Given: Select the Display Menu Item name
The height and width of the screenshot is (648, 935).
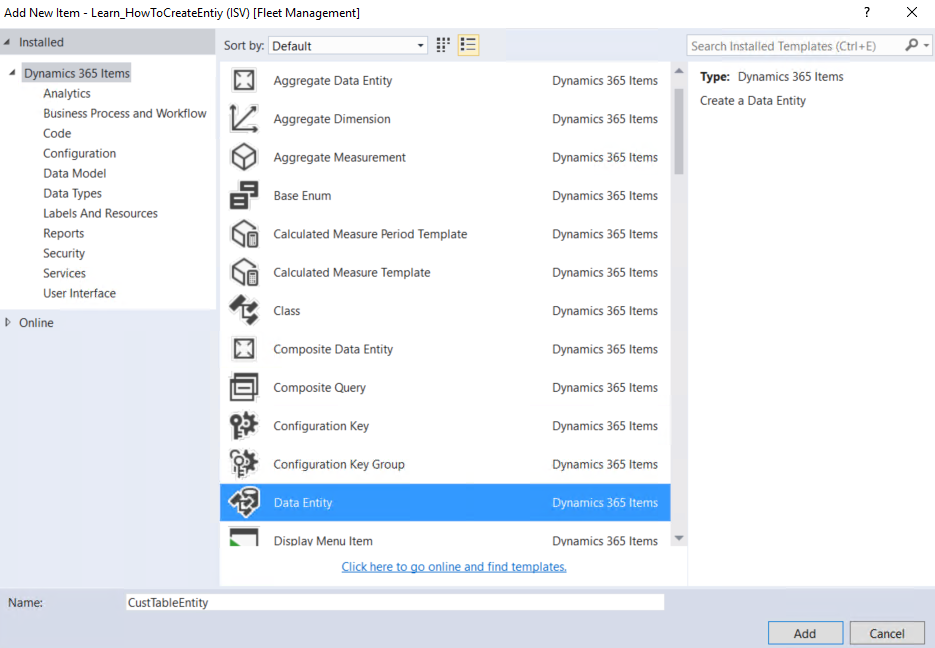Looking at the screenshot, I should point(323,540).
